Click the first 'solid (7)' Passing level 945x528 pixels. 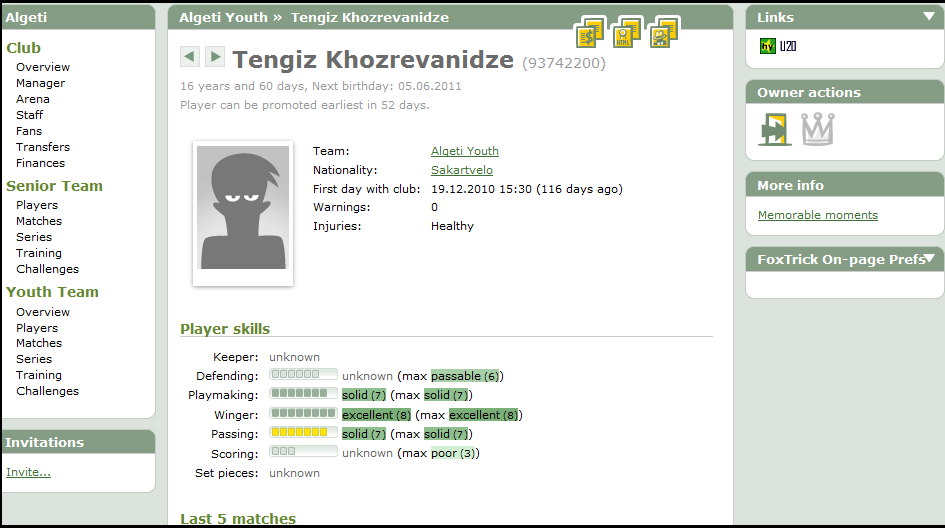364,434
